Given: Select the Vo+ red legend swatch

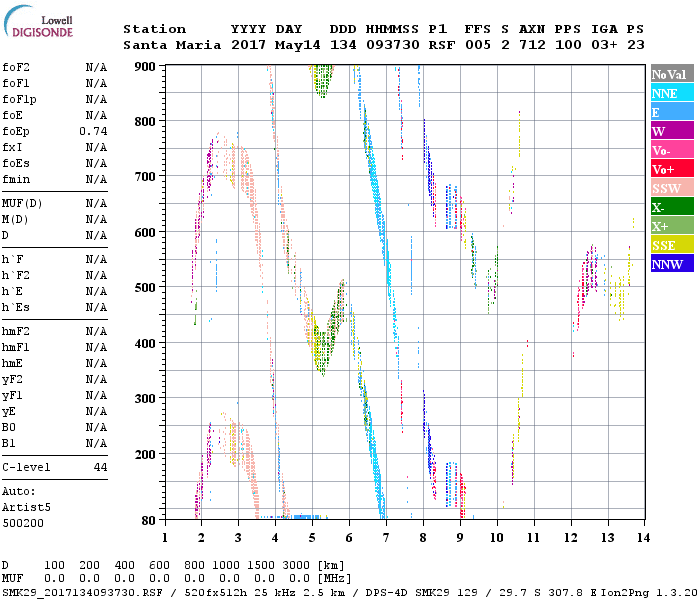Looking at the screenshot, I should point(672,169).
